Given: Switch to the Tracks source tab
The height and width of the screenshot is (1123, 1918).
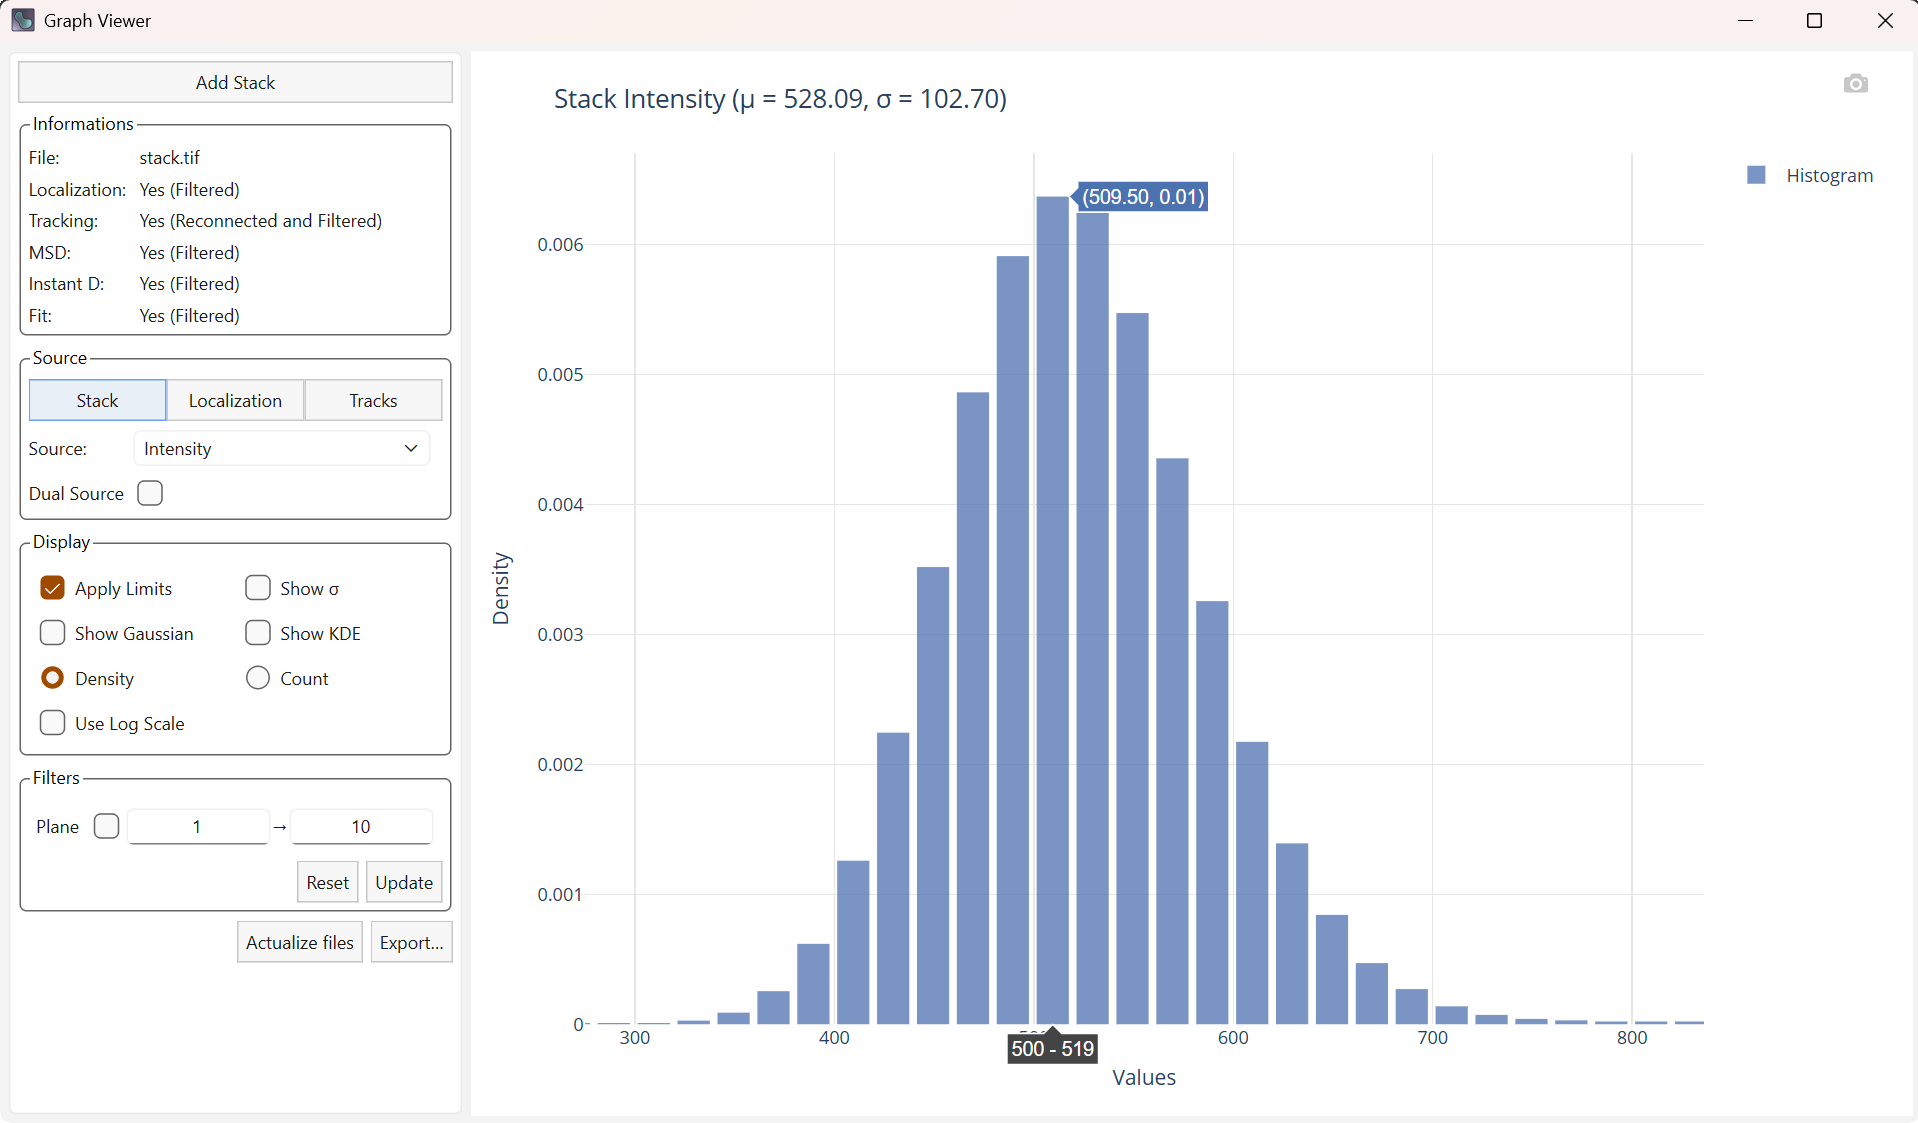Looking at the screenshot, I should 372,400.
